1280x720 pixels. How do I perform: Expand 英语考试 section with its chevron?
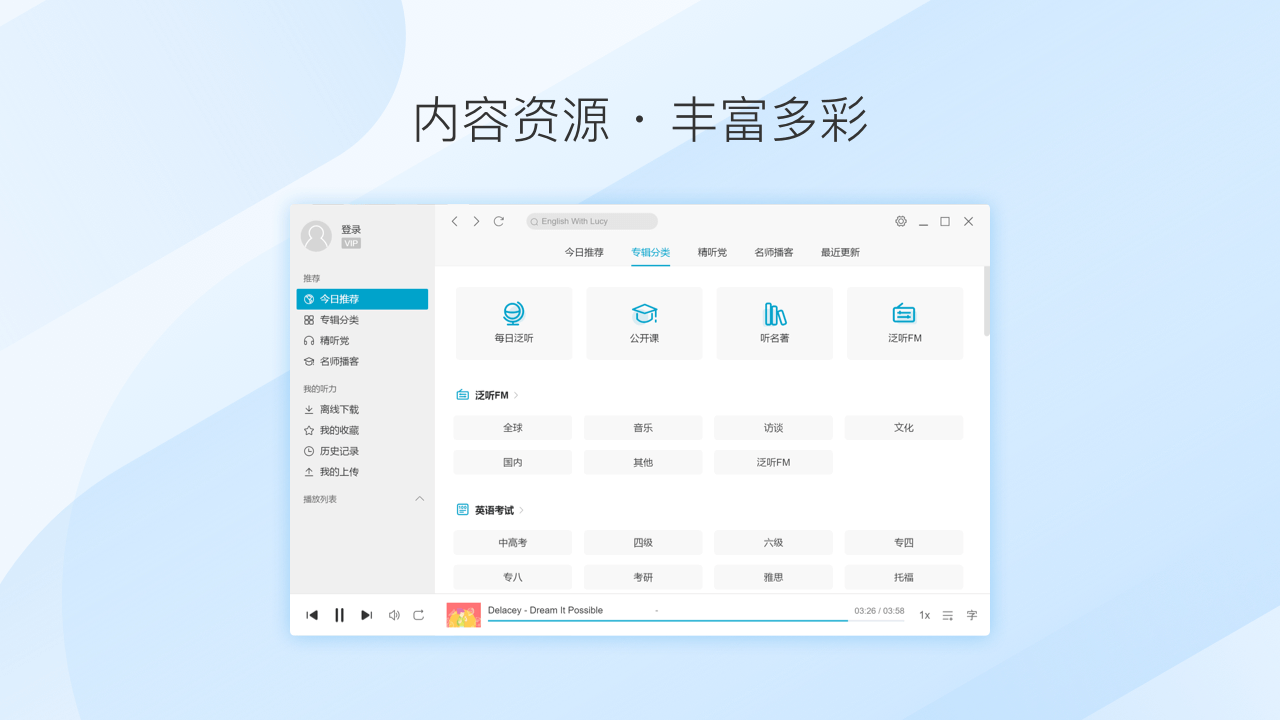pos(522,510)
